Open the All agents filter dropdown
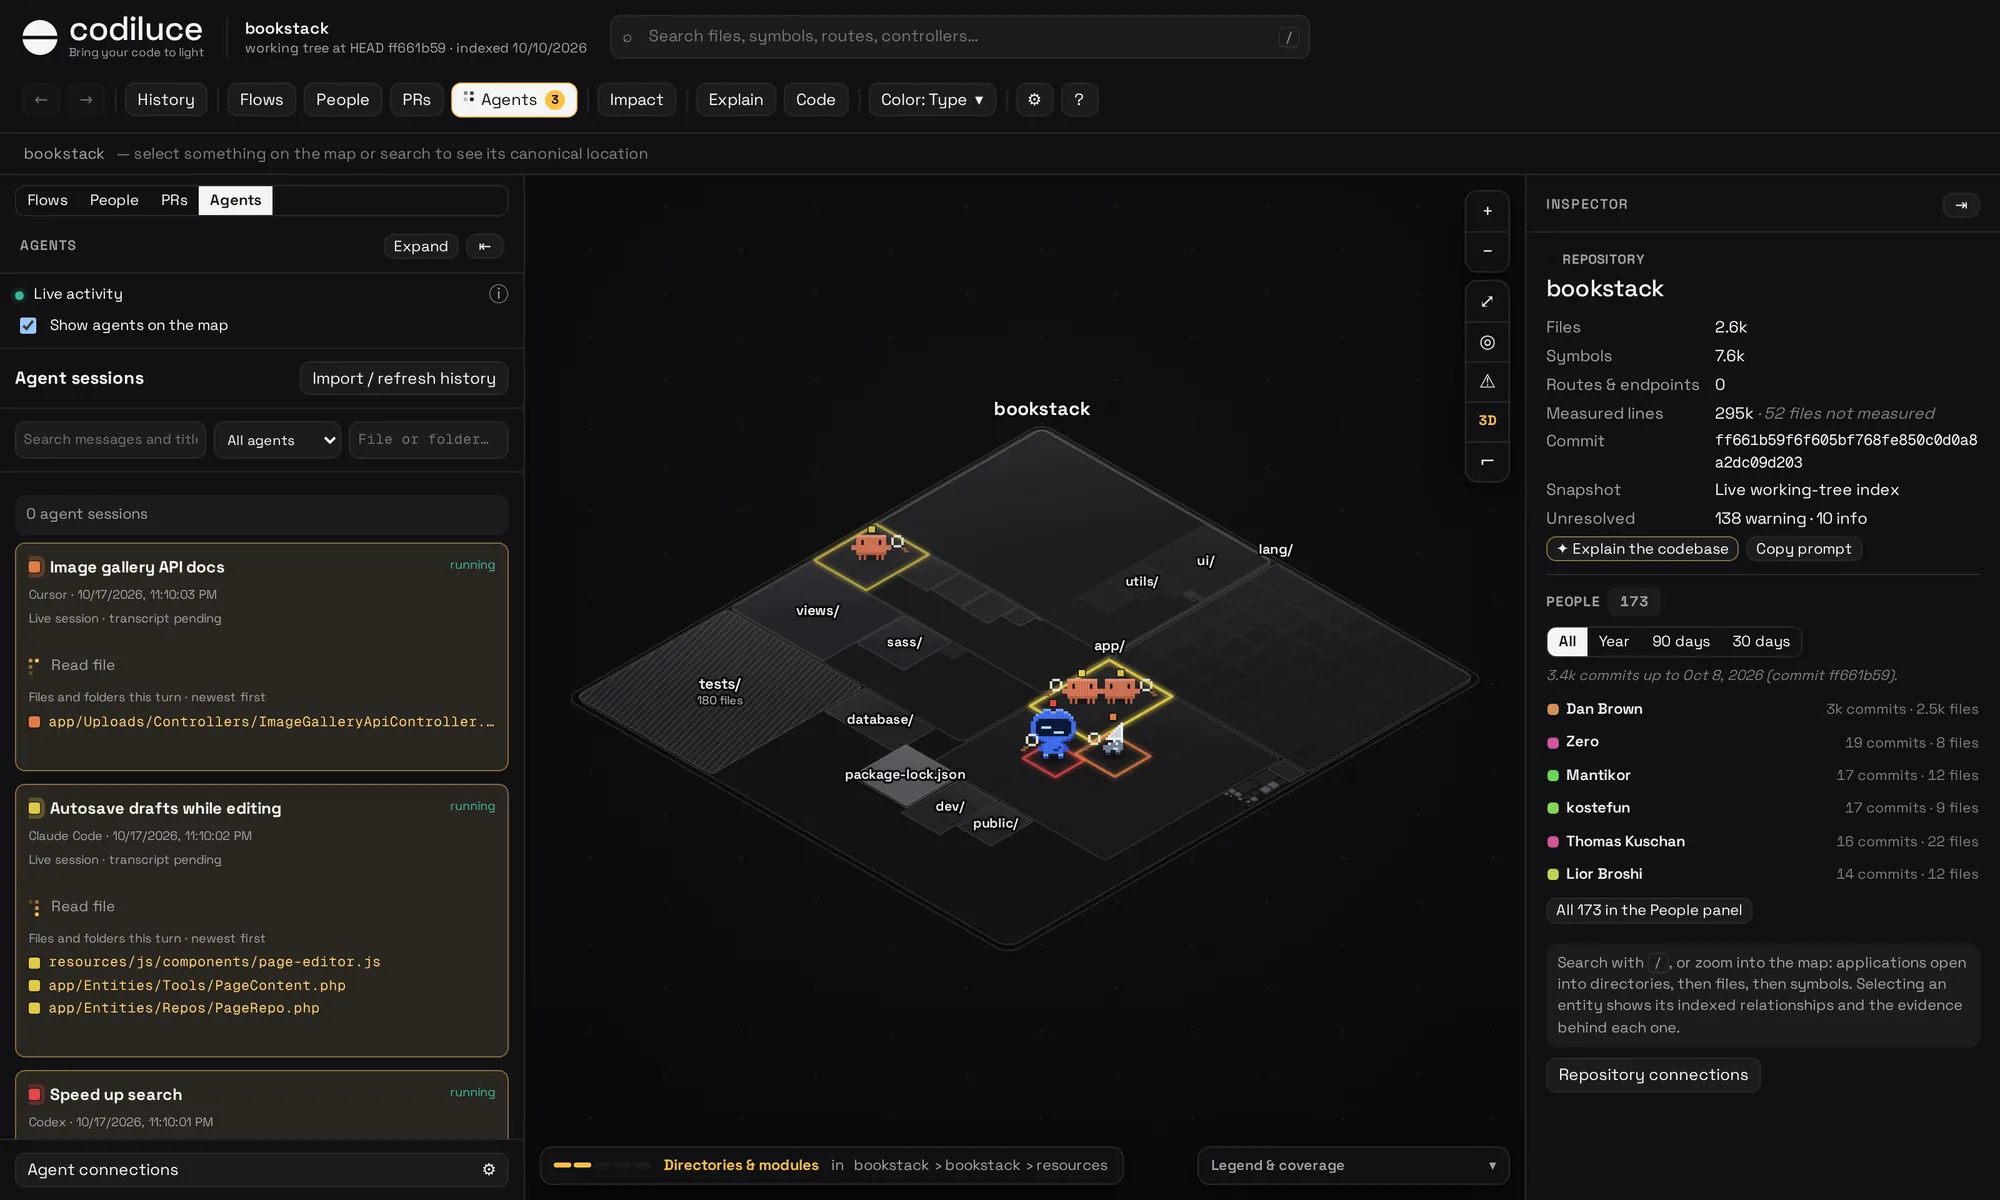 (278, 440)
